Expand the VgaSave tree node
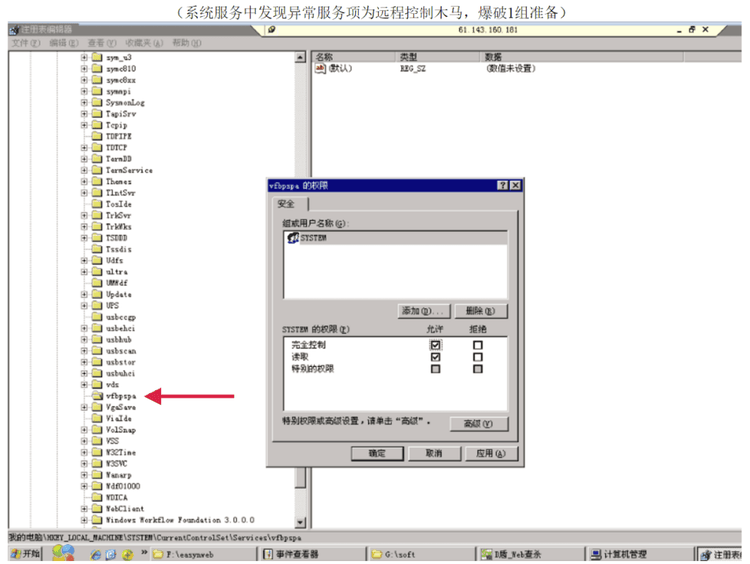750x564 pixels. coord(84,407)
